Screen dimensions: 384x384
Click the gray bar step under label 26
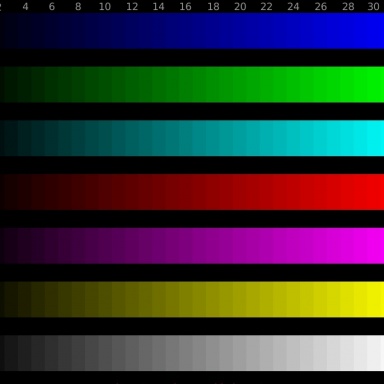pos(320,353)
